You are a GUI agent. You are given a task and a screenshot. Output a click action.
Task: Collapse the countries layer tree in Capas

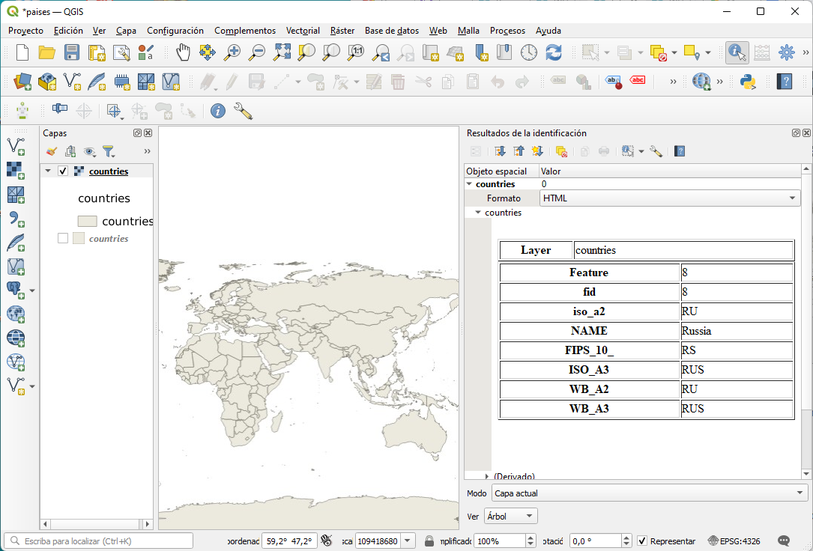click(48, 171)
